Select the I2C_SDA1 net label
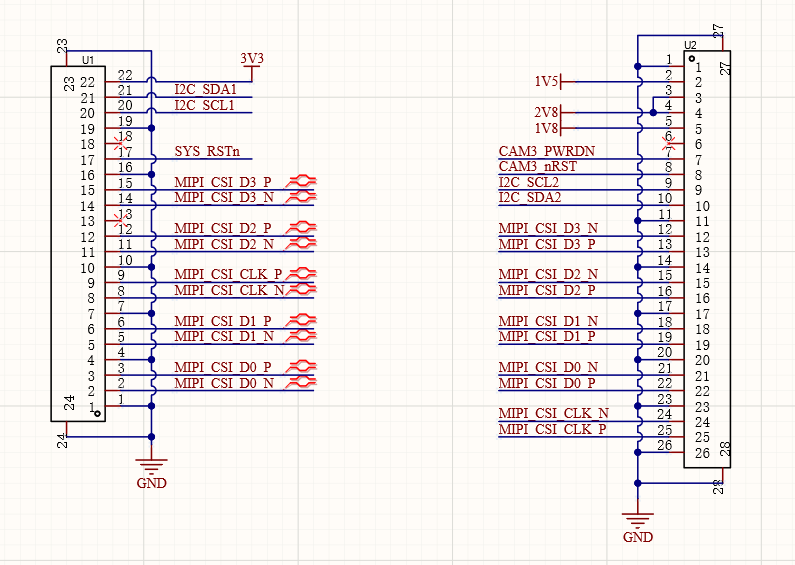The width and height of the screenshot is (795, 565). click(x=205, y=89)
